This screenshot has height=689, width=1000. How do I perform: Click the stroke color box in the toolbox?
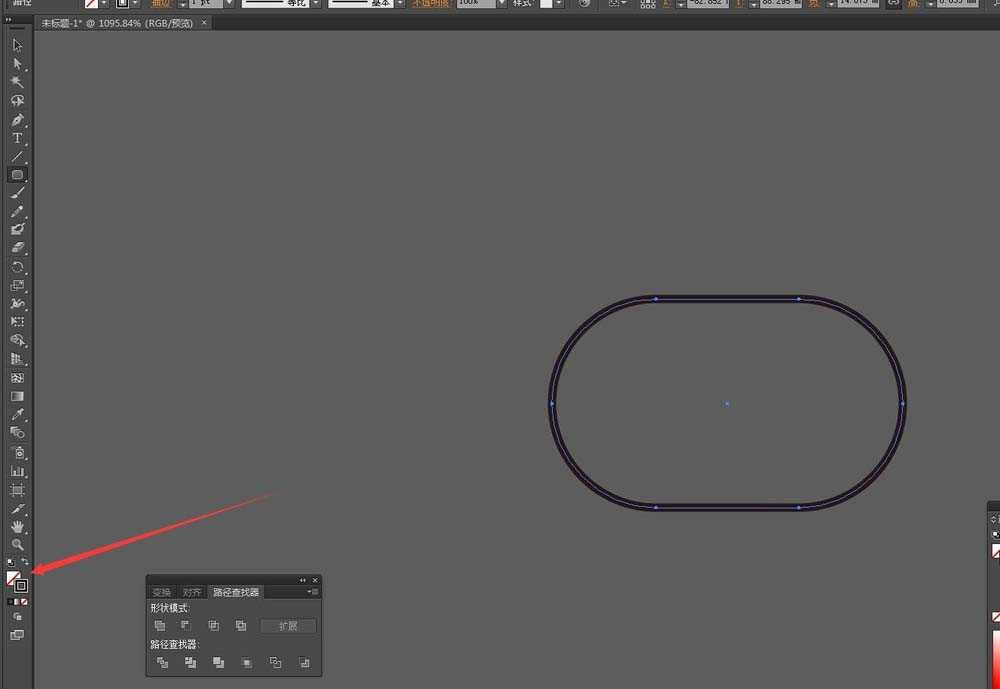point(21,586)
